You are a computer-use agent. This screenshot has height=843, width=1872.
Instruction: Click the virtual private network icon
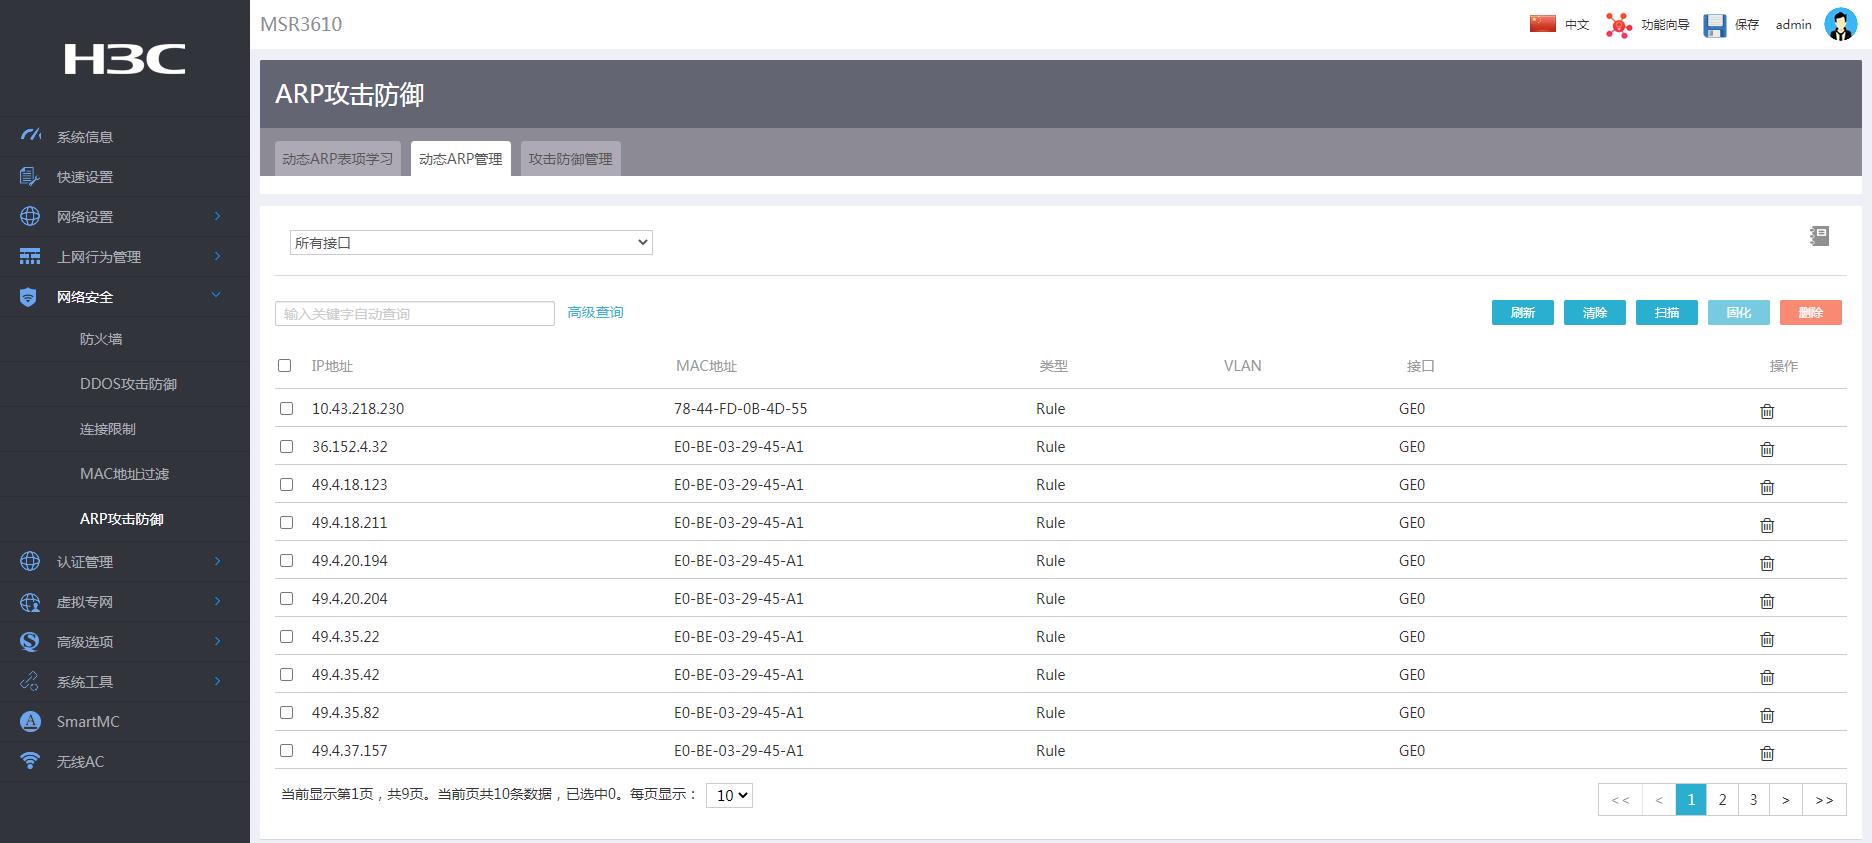[x=30, y=601]
